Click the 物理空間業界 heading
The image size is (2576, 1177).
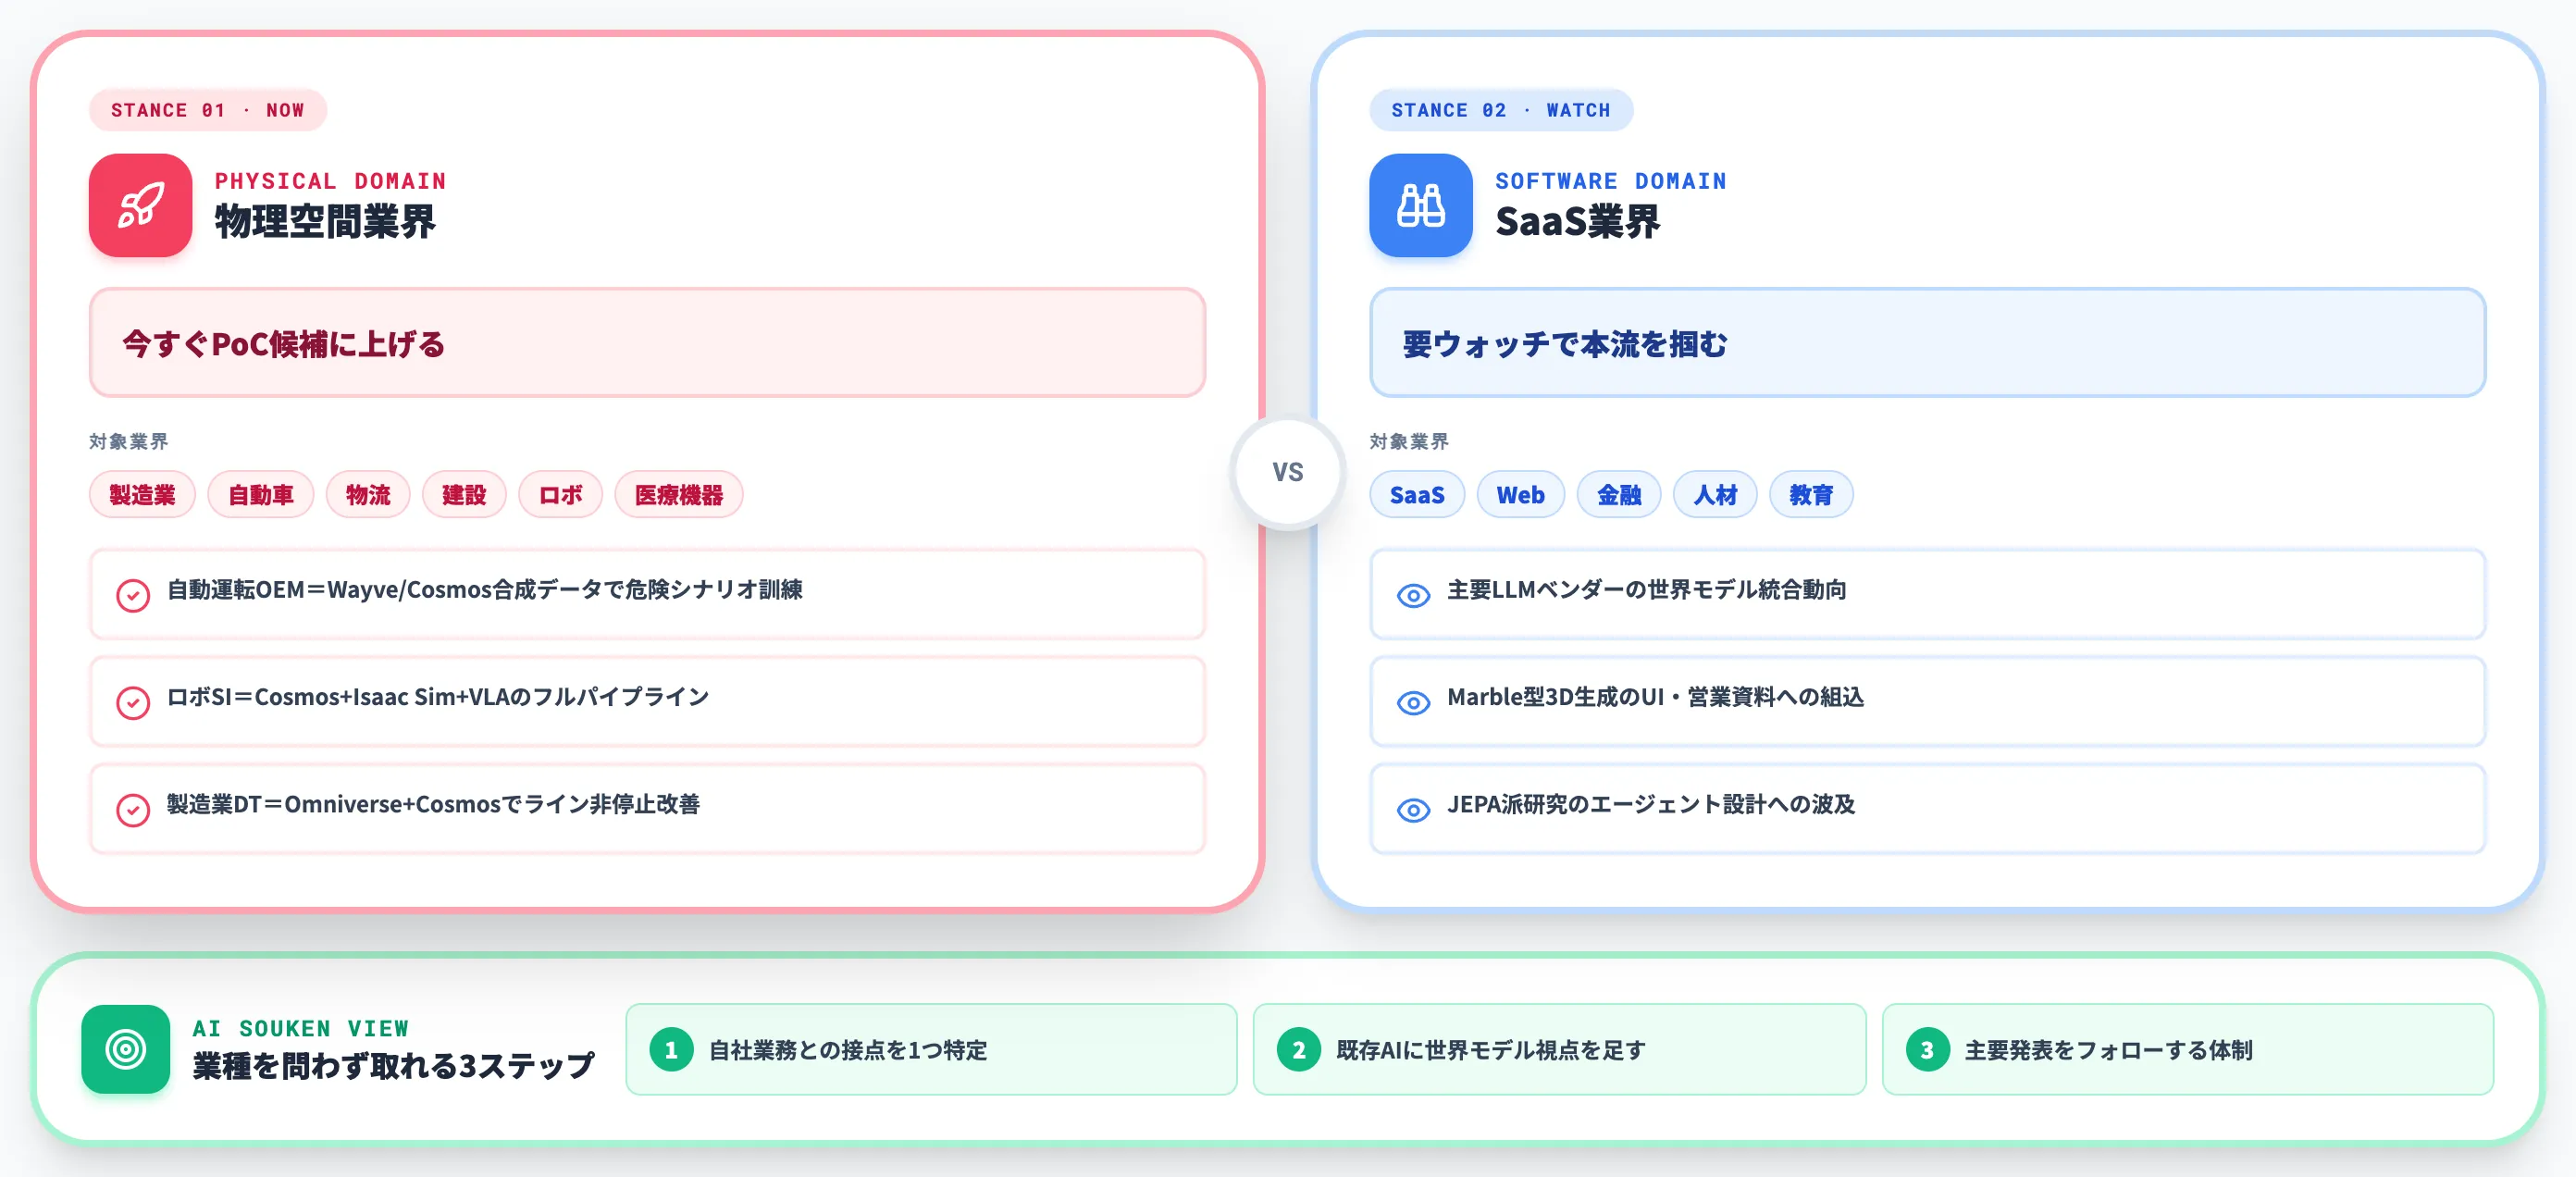point(325,222)
